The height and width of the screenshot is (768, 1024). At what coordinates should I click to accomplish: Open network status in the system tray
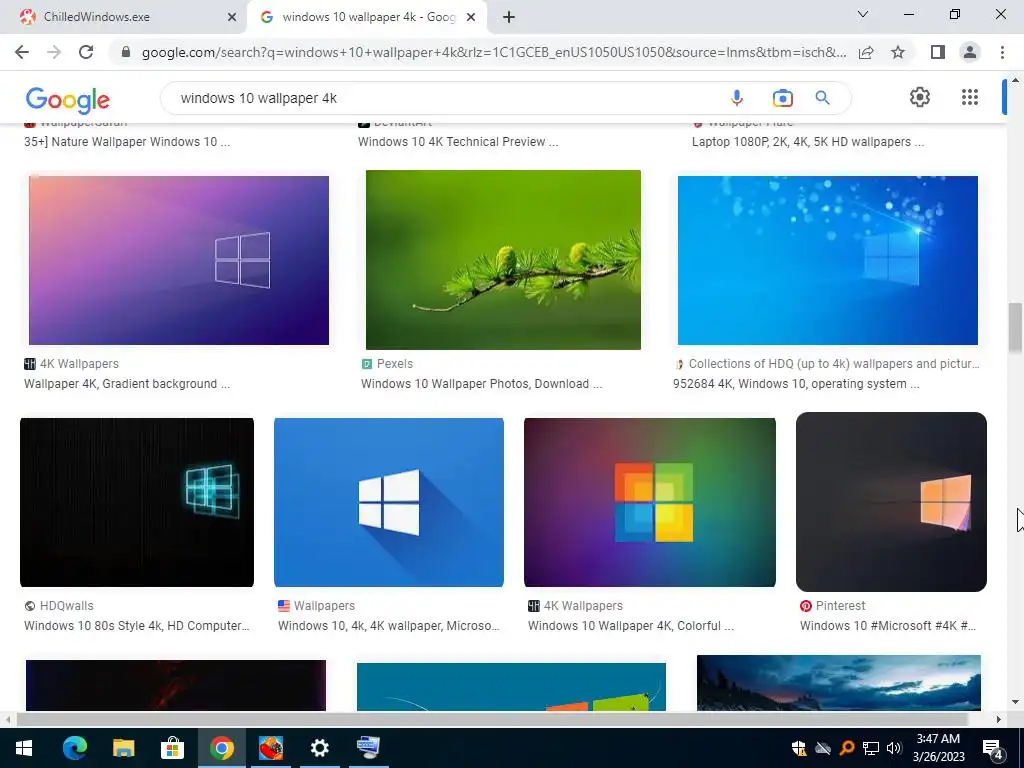(x=871, y=748)
